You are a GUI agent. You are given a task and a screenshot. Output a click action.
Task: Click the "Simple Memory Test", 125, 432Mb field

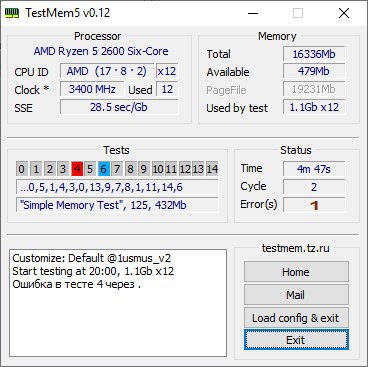pos(117,205)
